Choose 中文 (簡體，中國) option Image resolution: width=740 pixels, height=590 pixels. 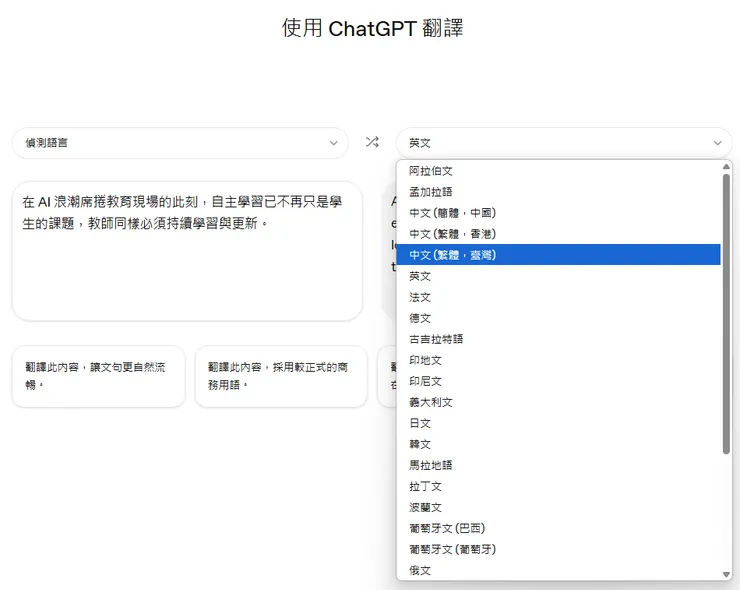click(x=559, y=213)
